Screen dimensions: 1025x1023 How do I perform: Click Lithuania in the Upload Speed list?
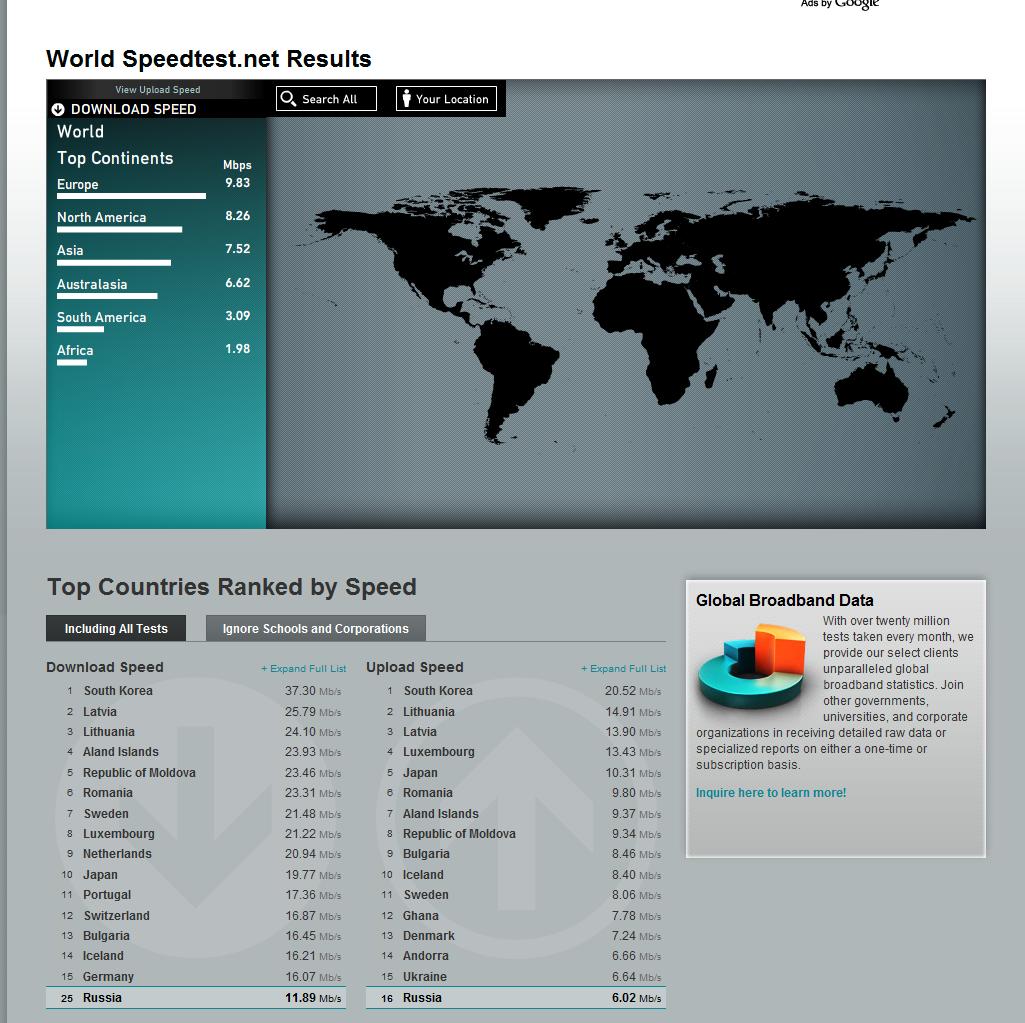coord(429,711)
